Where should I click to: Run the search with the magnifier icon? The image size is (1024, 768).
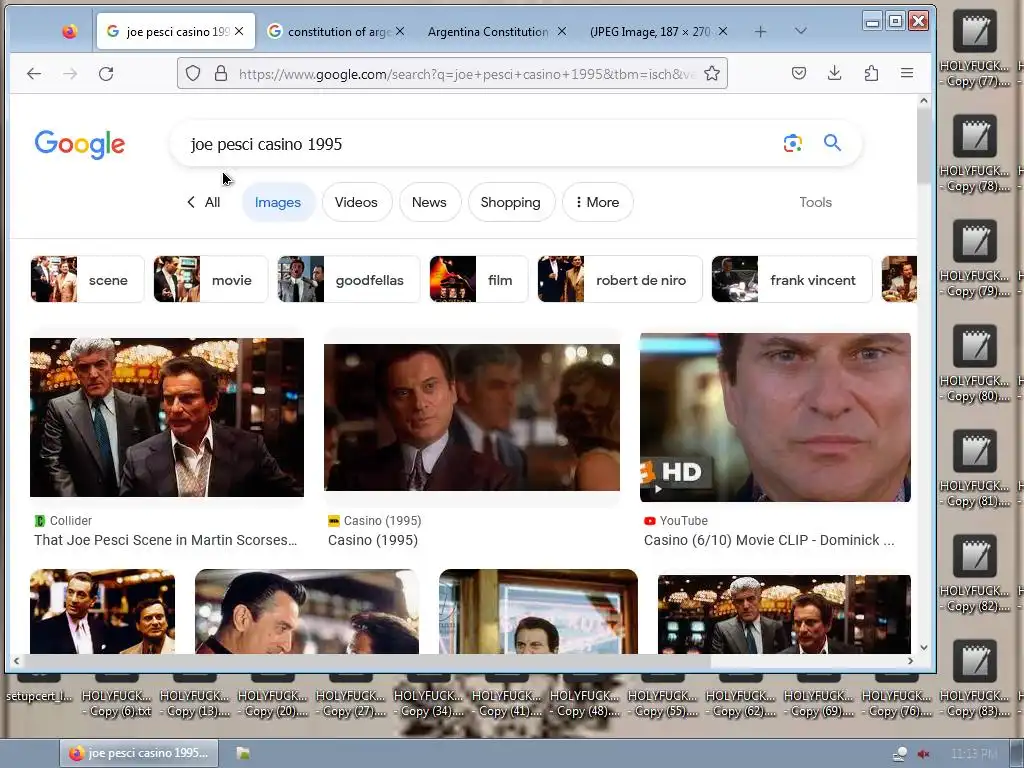[832, 142]
